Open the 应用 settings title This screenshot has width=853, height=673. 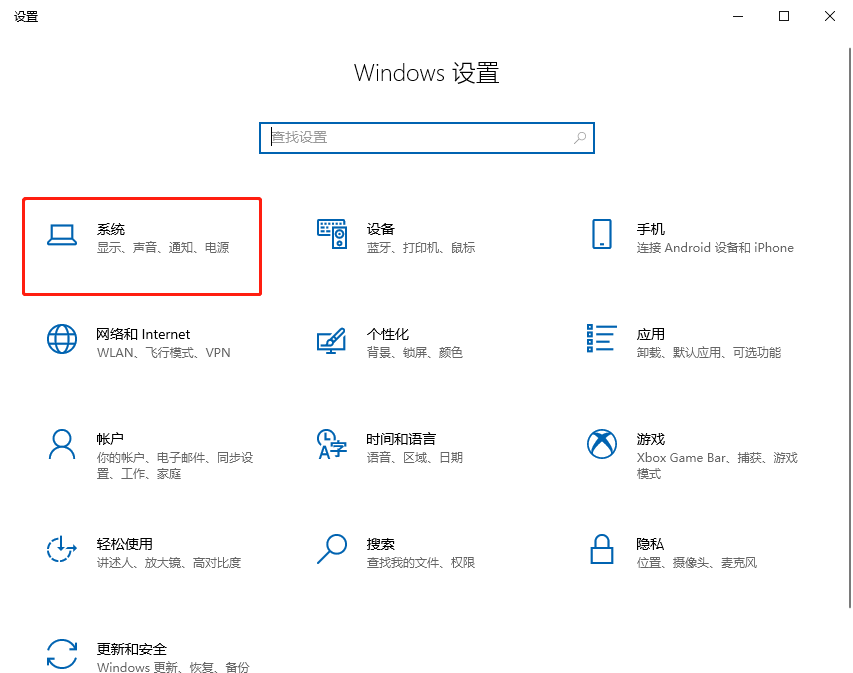[651, 334]
